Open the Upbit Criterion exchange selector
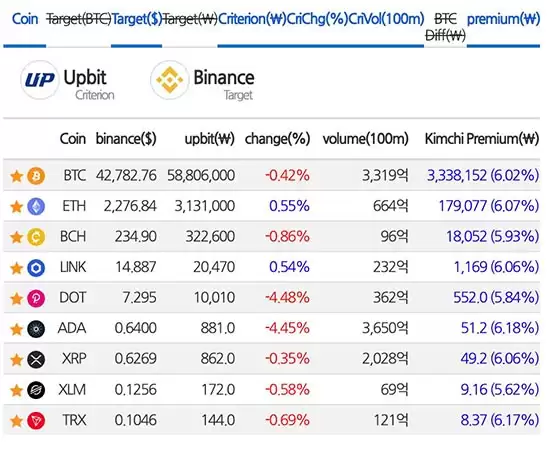This screenshot has height=454, width=555. (x=68, y=80)
